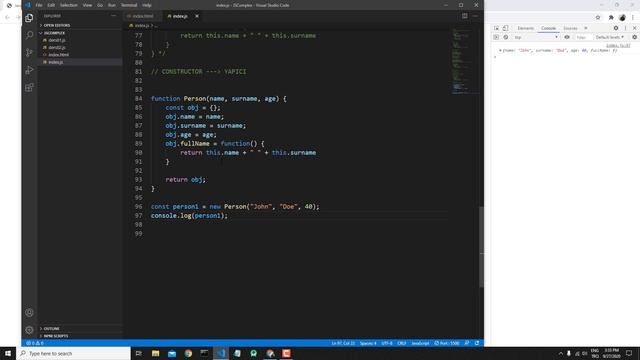Open the Accounts icon in activity bar

[29, 313]
